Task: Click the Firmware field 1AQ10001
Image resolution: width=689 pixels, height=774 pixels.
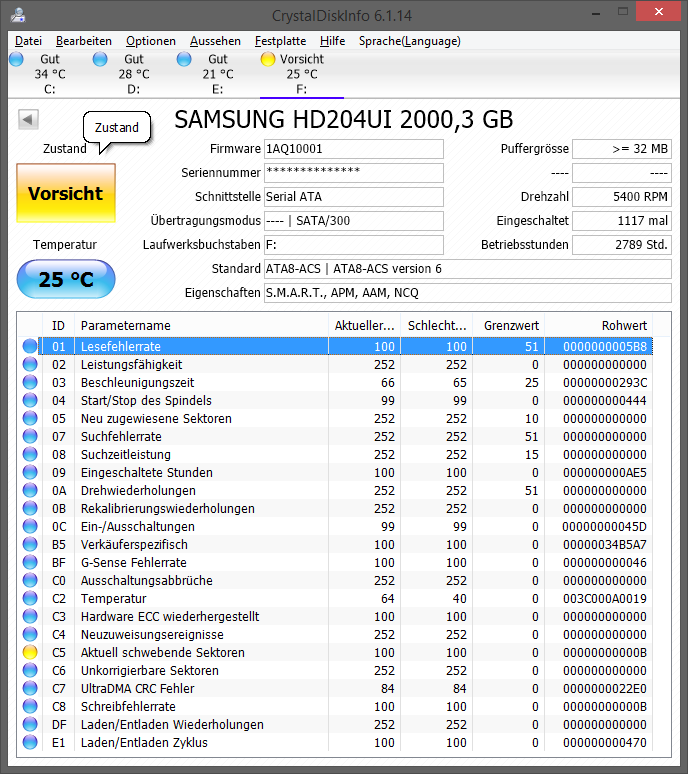Action: [354, 149]
